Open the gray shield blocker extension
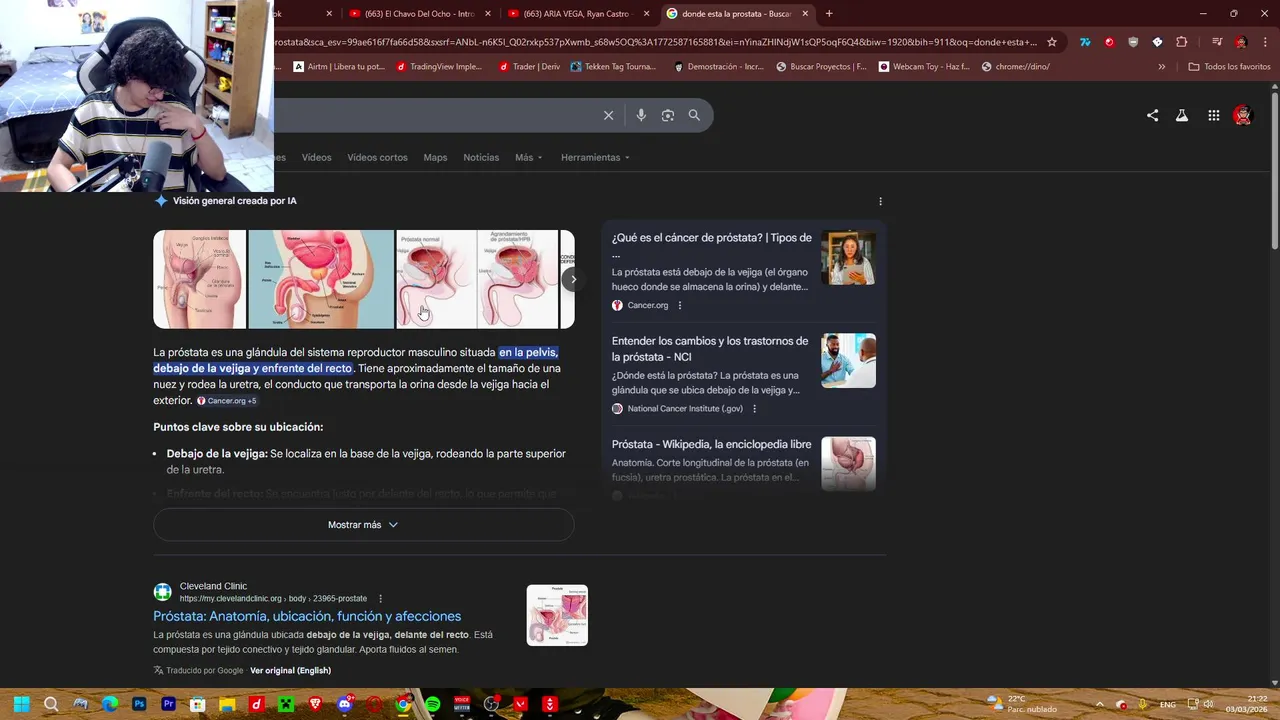 [x=1133, y=42]
